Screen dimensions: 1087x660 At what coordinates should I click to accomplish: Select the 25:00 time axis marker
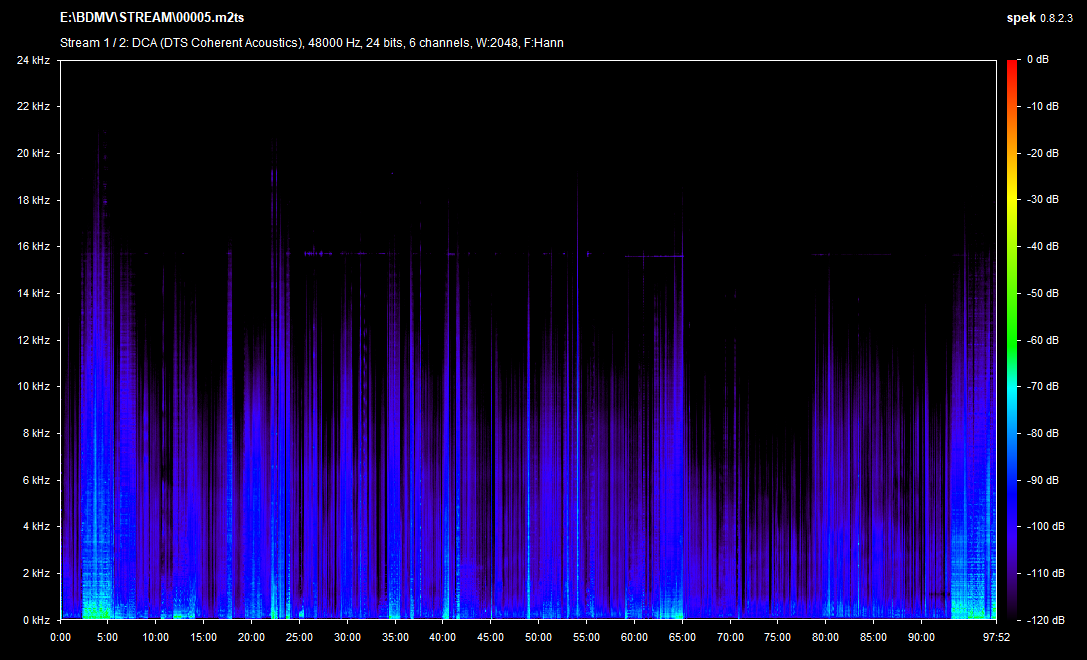(299, 636)
